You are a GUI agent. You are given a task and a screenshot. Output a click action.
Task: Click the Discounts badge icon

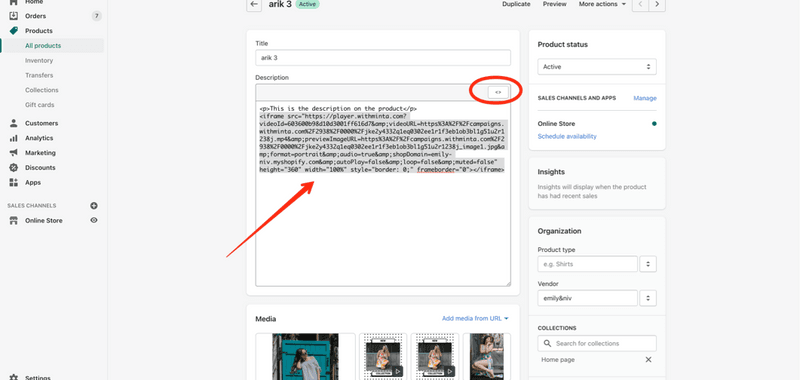[x=14, y=167]
